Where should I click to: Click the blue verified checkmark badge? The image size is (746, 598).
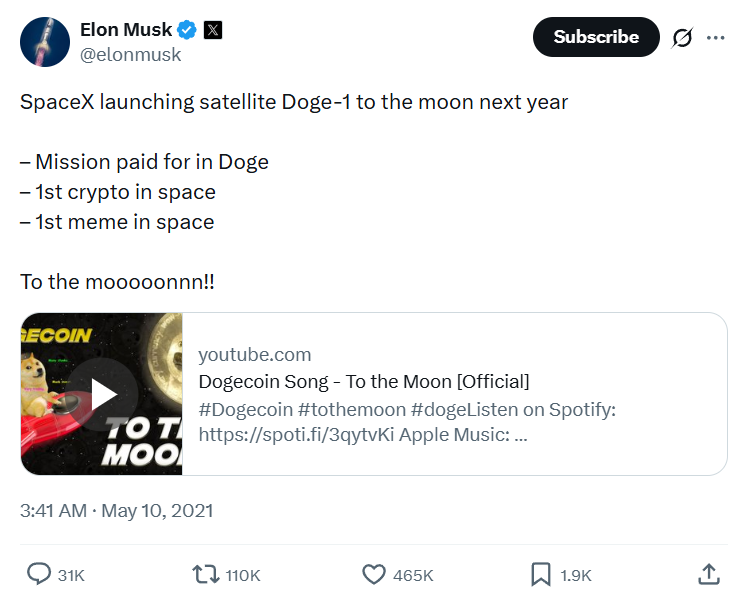185,30
